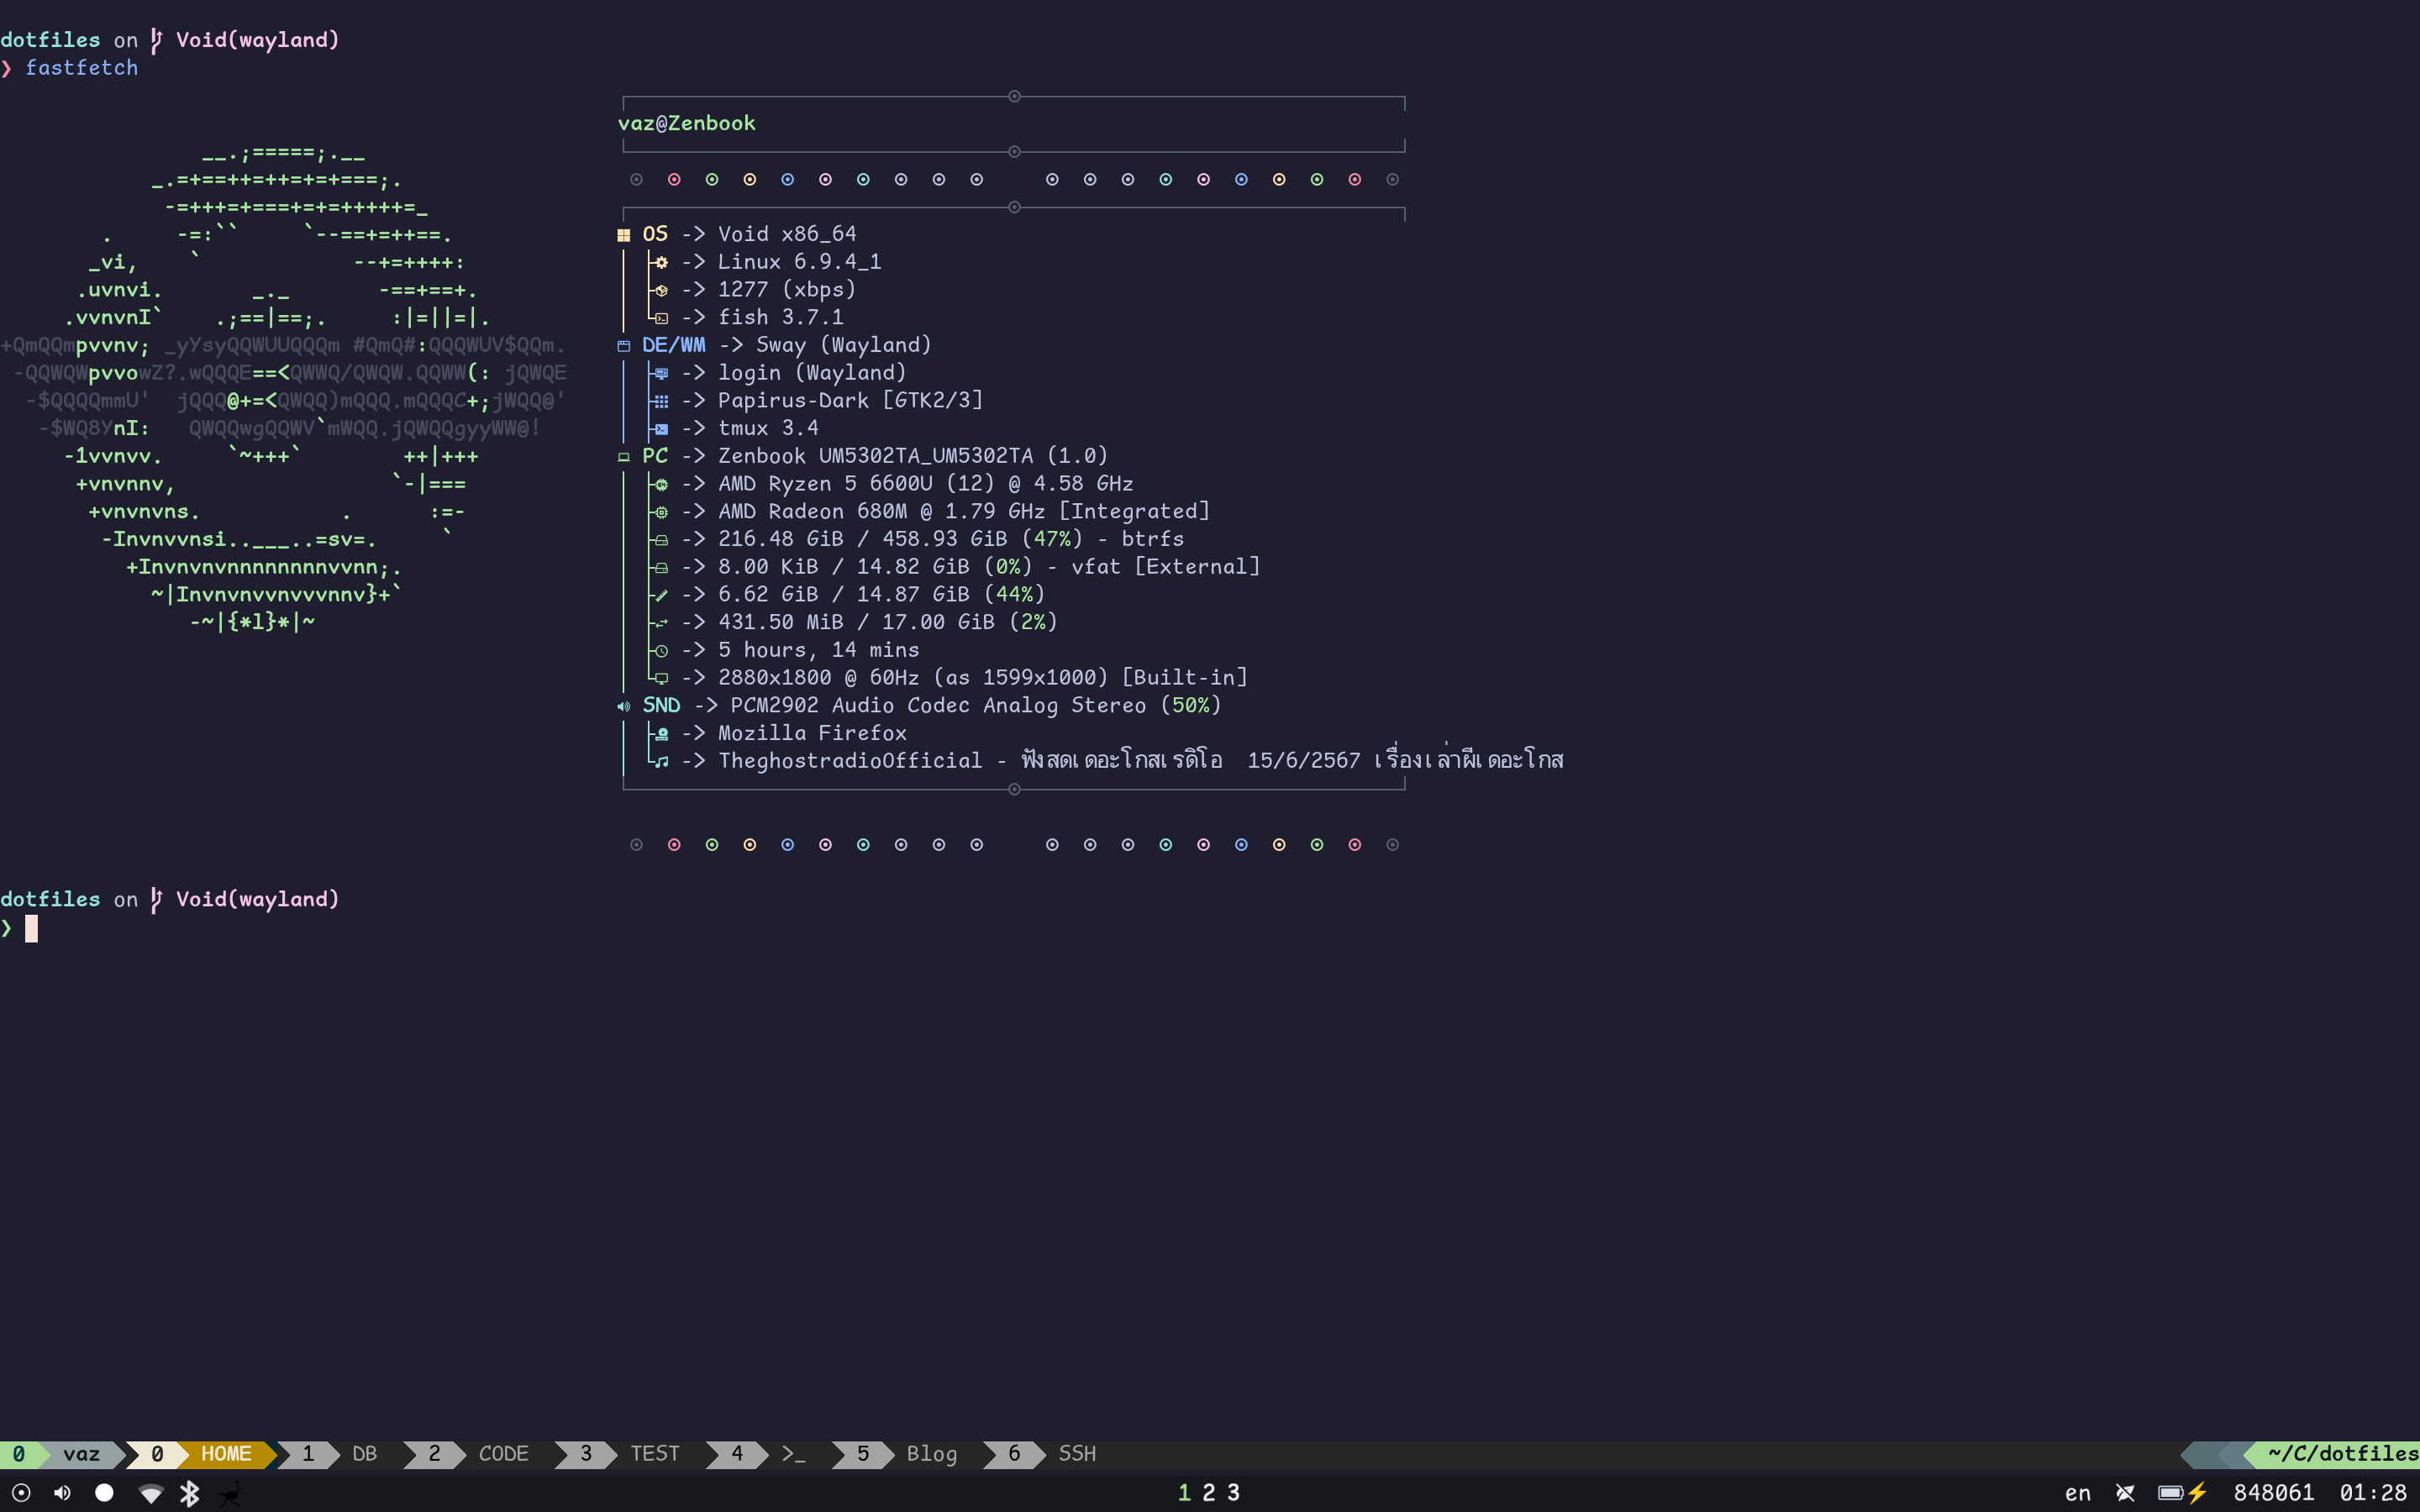Click the kernel gear icon beside Linux 6.9.4_1
This screenshot has height=1512, width=2420.
[x=661, y=262]
